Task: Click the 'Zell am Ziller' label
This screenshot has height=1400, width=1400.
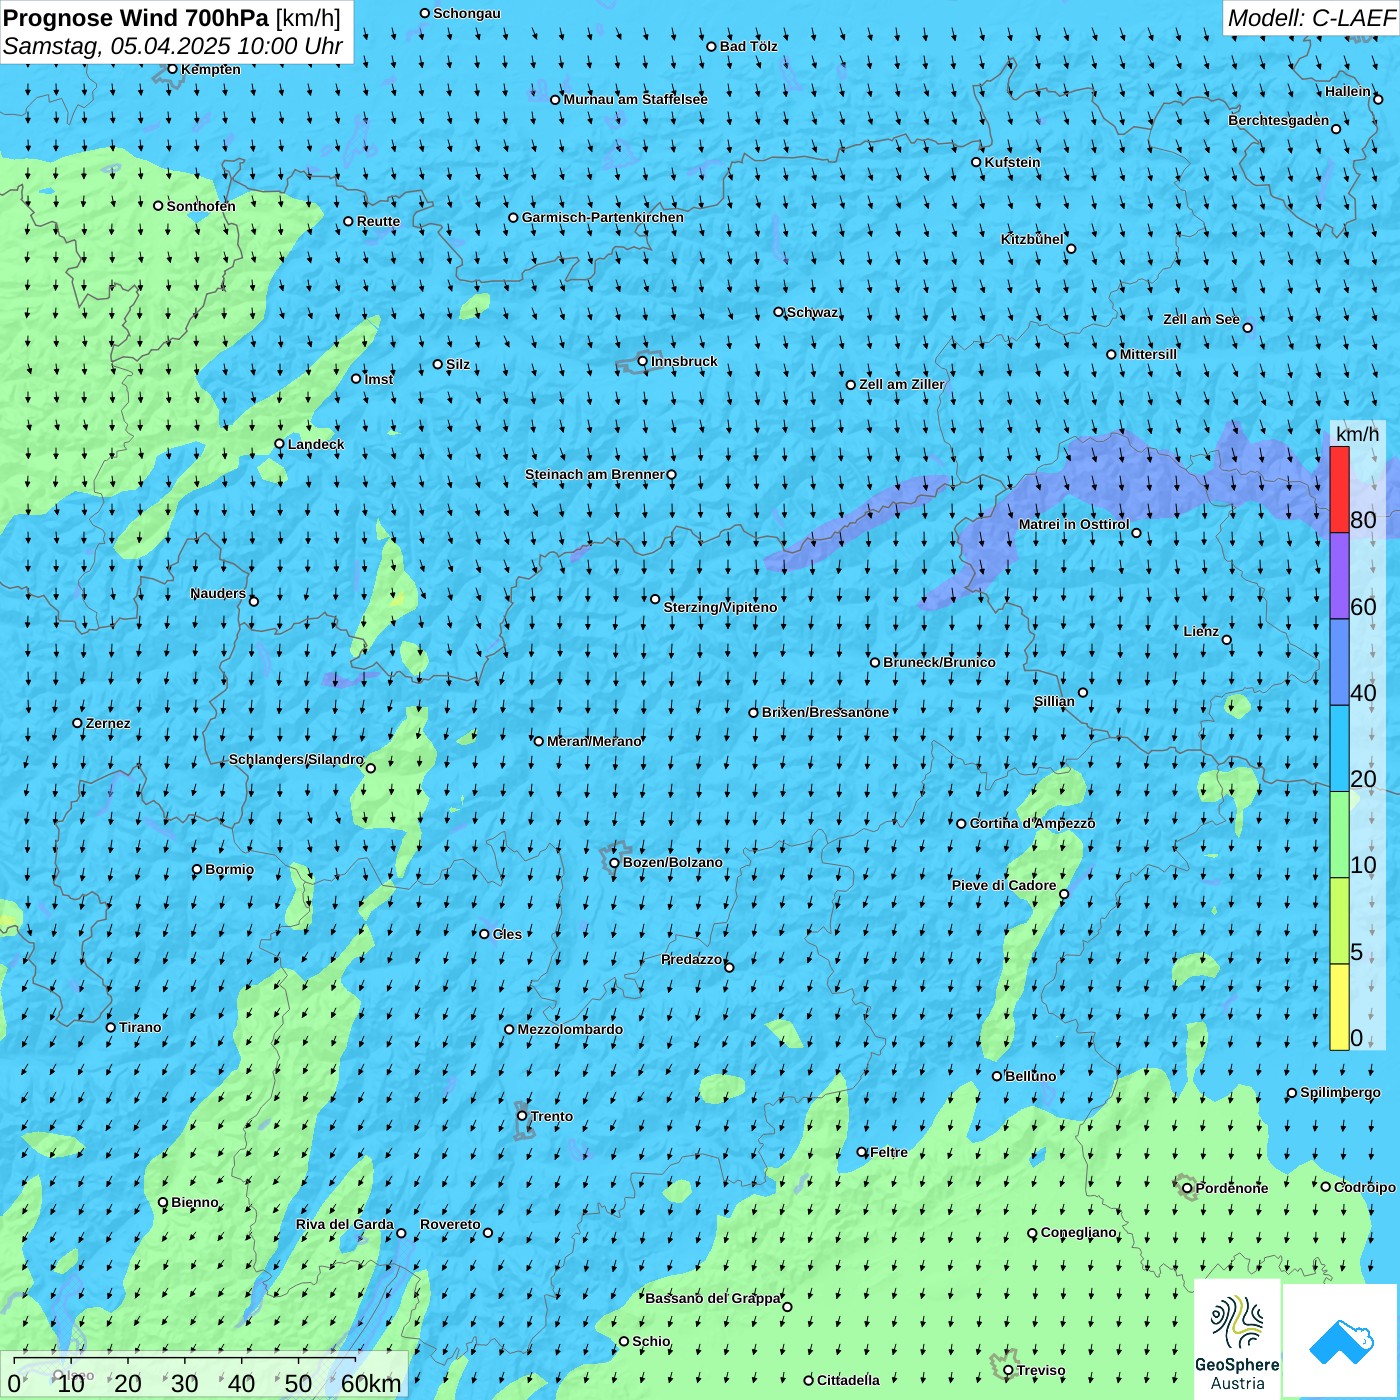Action: [901, 384]
